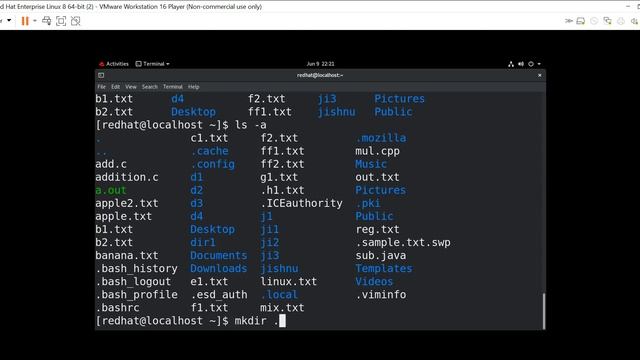Open the power options dropdown beside pause
Screen dimensions: 640x360
pyautogui.click(x=35, y=21)
